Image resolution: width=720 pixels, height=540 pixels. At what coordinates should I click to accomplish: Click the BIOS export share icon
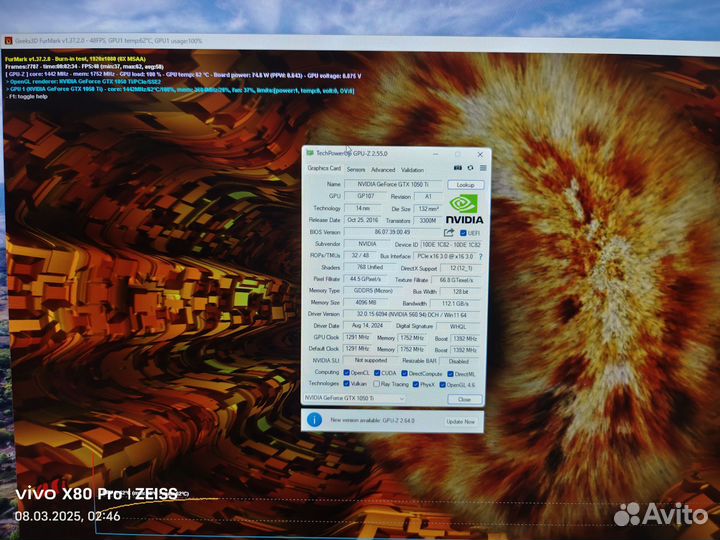point(449,233)
